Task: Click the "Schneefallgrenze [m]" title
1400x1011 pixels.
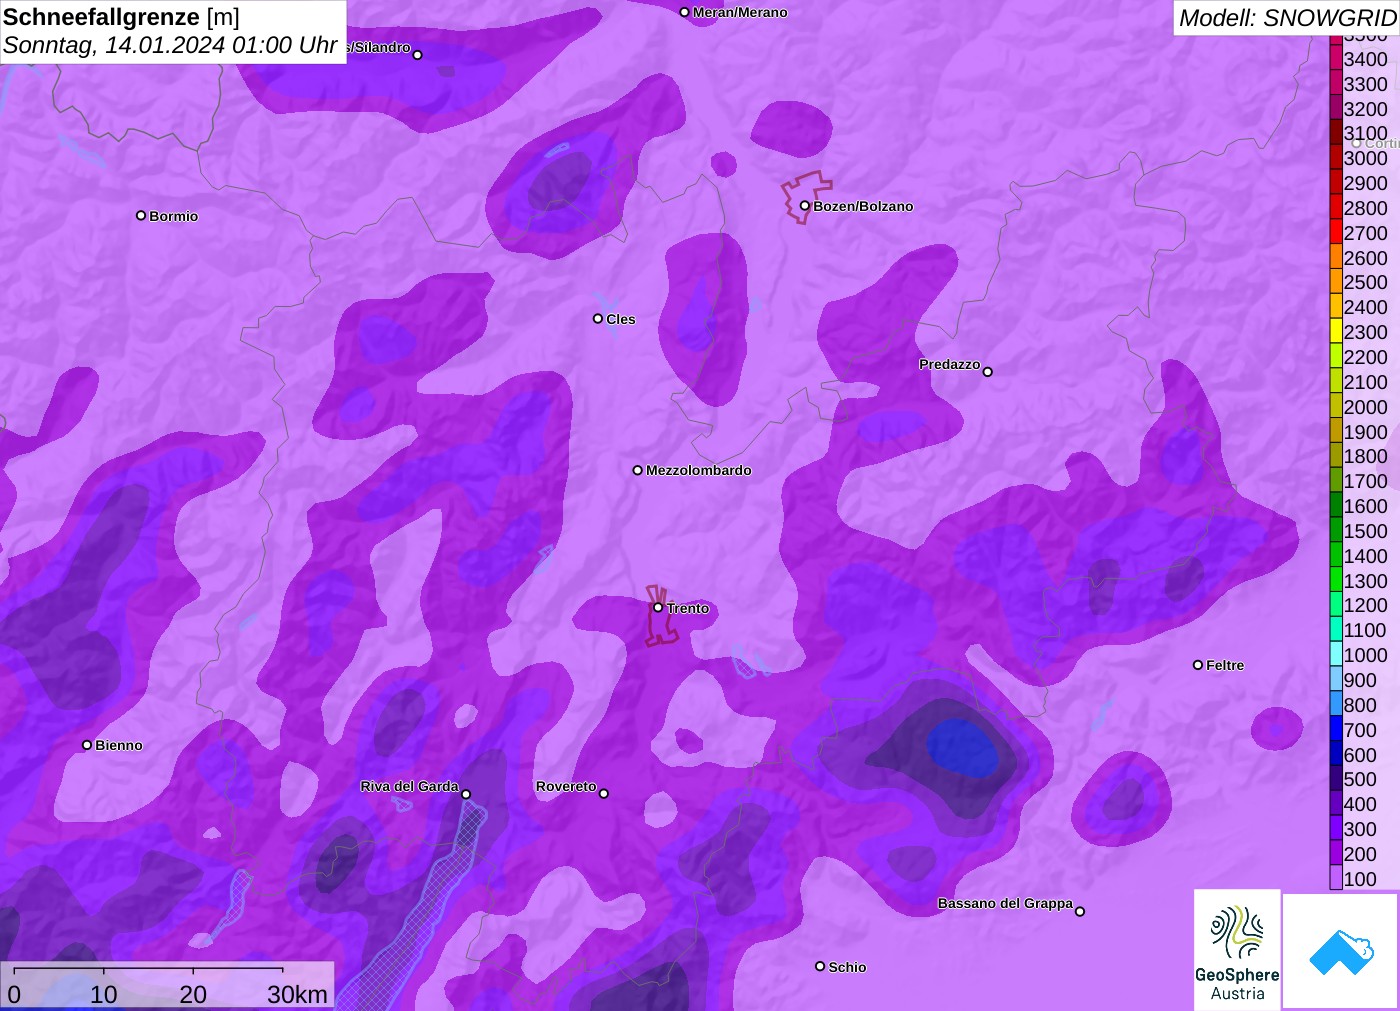Action: [x=121, y=17]
